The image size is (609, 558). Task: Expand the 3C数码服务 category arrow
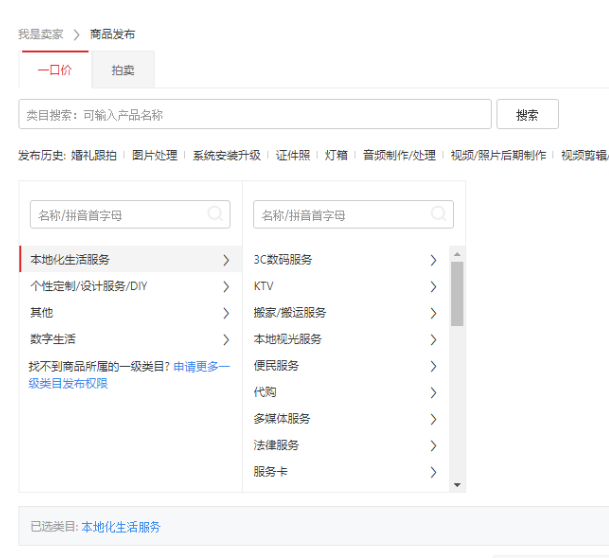click(433, 260)
